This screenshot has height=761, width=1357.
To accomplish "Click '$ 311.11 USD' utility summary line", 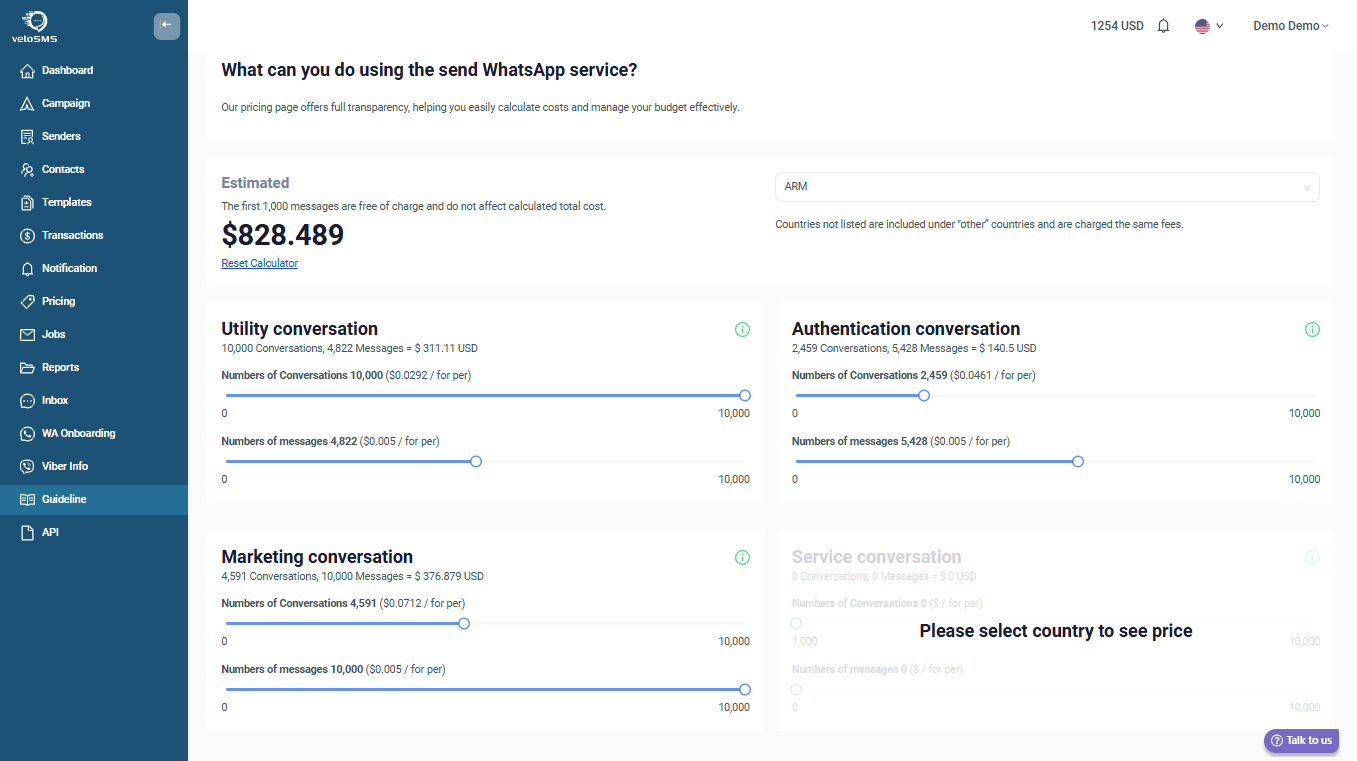I will coord(349,349).
